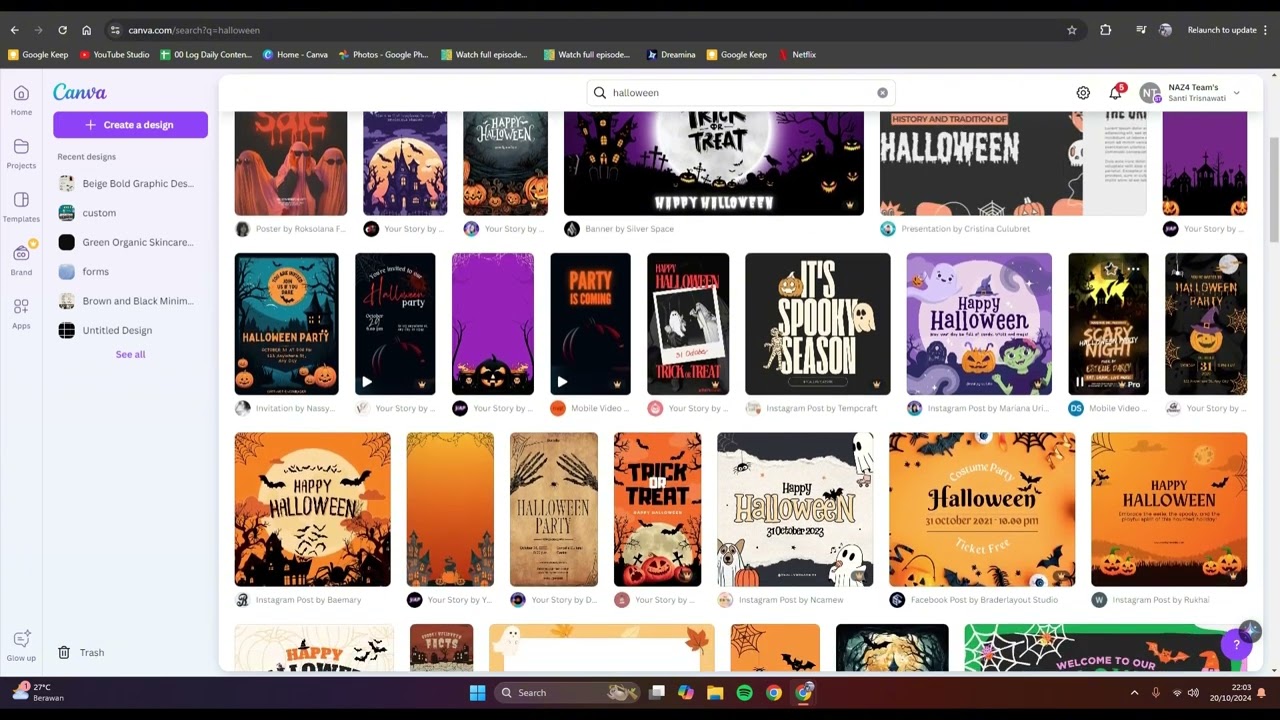Reload the Canva page
Screen dimensions: 1280x720
62,30
